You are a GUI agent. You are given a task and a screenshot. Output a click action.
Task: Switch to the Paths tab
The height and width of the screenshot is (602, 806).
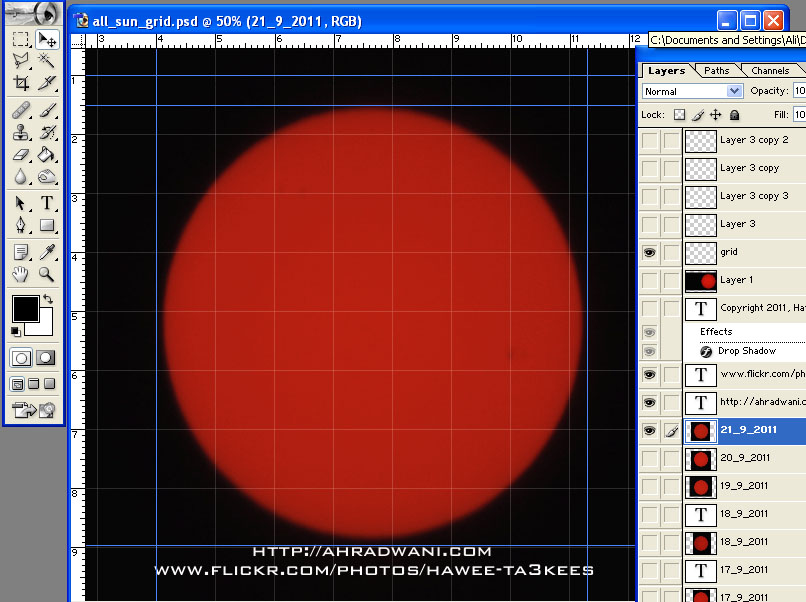(717, 70)
